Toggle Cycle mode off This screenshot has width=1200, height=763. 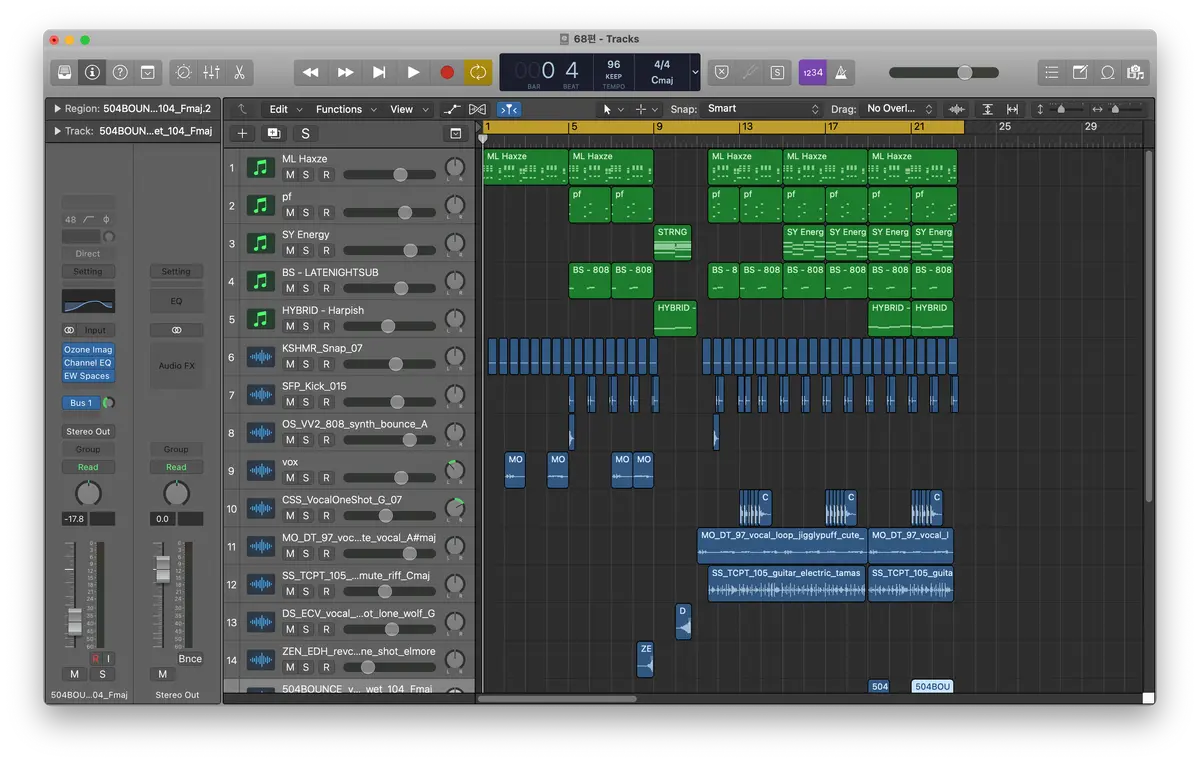(478, 72)
